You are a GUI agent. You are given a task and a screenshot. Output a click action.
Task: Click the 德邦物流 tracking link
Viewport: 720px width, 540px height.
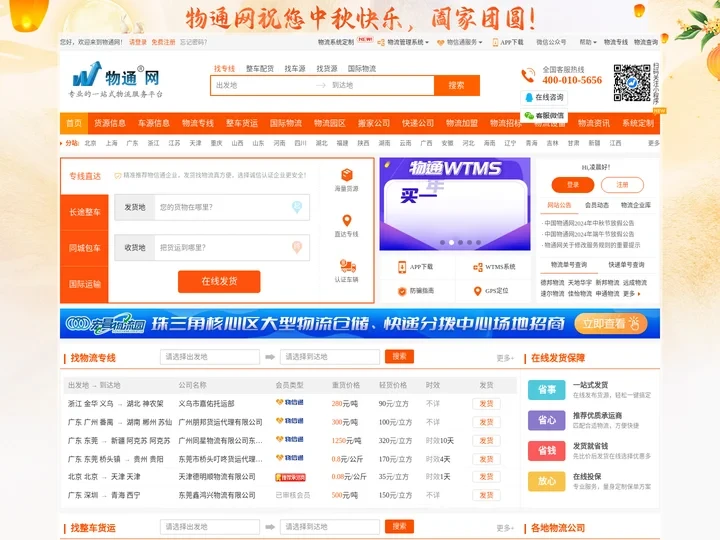tap(552, 283)
